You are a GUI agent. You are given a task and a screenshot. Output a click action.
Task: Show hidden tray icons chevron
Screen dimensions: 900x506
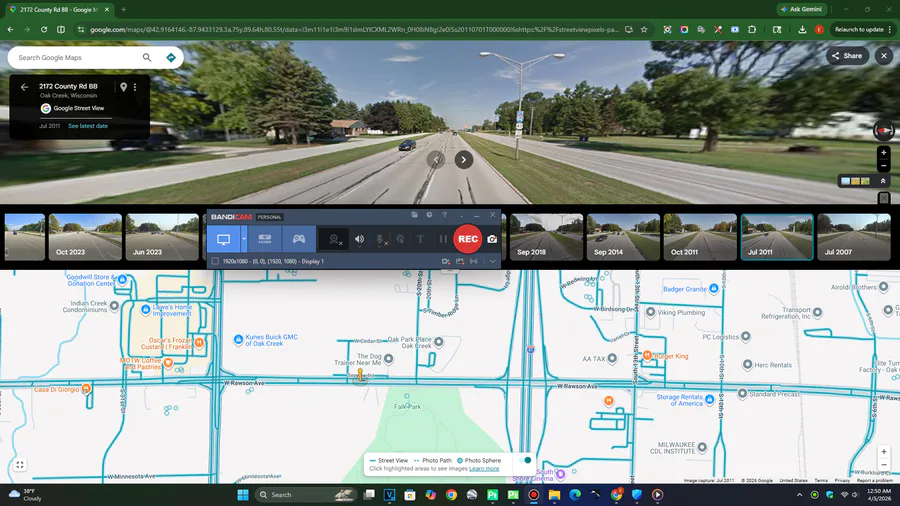(x=799, y=495)
